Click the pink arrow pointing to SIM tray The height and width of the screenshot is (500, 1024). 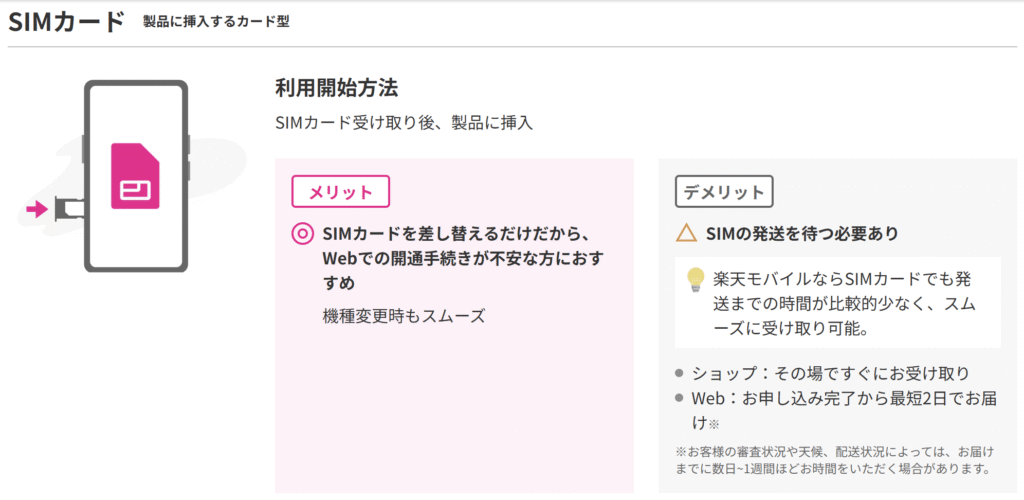37,210
